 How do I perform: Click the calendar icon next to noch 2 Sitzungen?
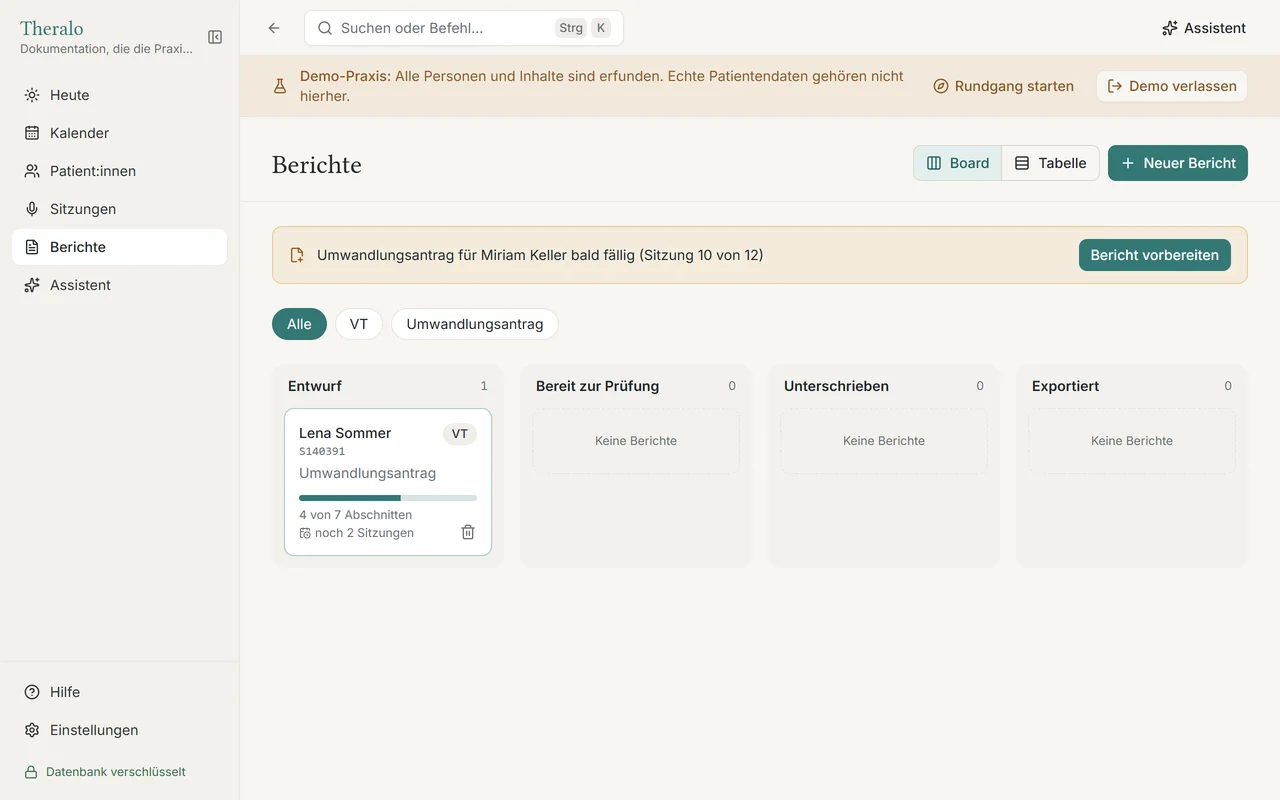click(x=305, y=533)
